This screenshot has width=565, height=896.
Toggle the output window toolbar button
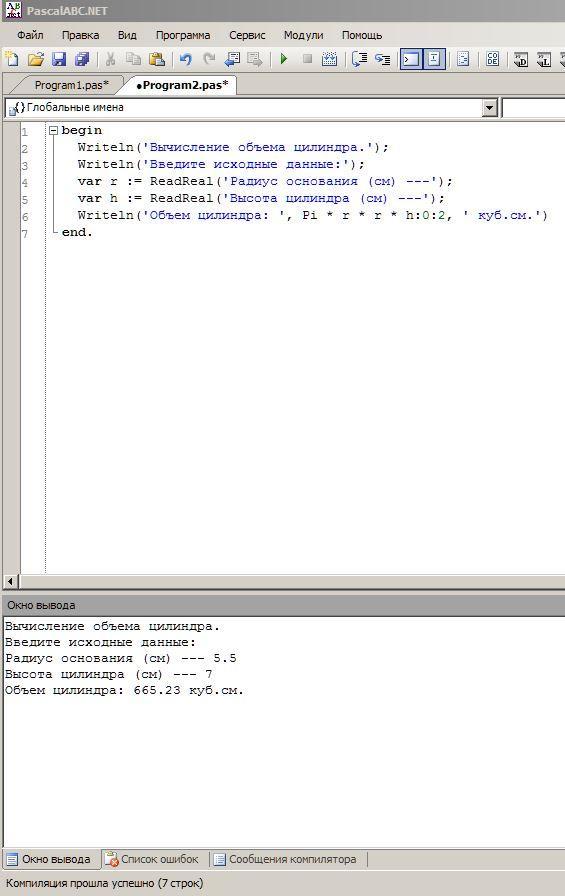pyautogui.click(x=411, y=59)
